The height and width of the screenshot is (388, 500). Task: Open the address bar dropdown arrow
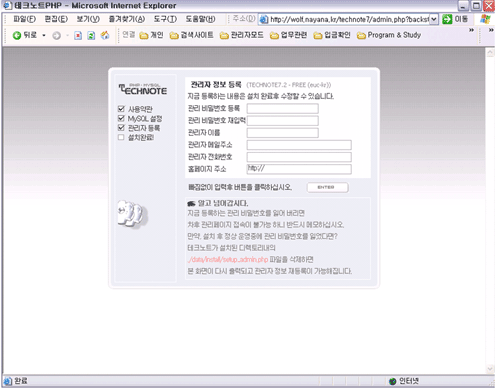(433, 19)
